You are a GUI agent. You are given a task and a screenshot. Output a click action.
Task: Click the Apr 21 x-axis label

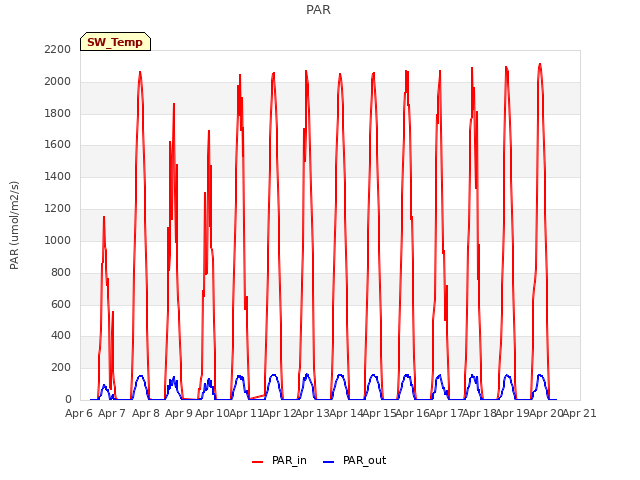pos(580,413)
